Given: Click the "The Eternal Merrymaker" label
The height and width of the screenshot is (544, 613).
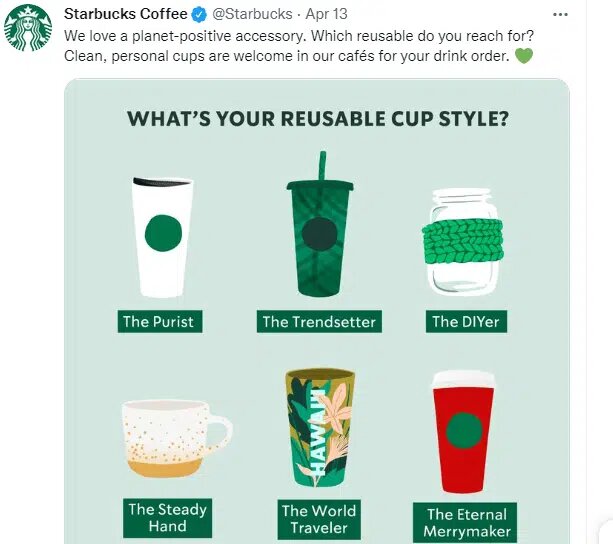Looking at the screenshot, I should click(x=464, y=521).
